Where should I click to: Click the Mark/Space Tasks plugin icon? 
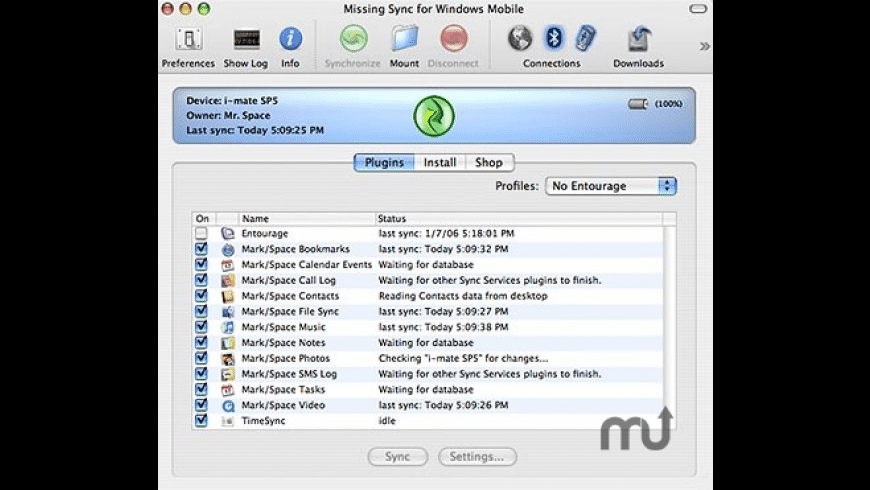[227, 390]
